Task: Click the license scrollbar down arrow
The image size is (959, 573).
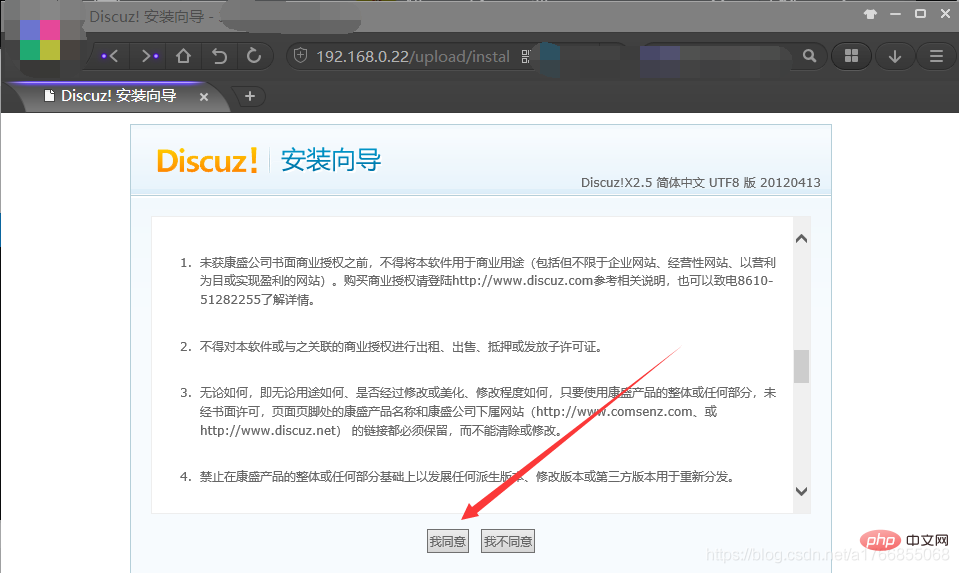Action: coord(801,491)
